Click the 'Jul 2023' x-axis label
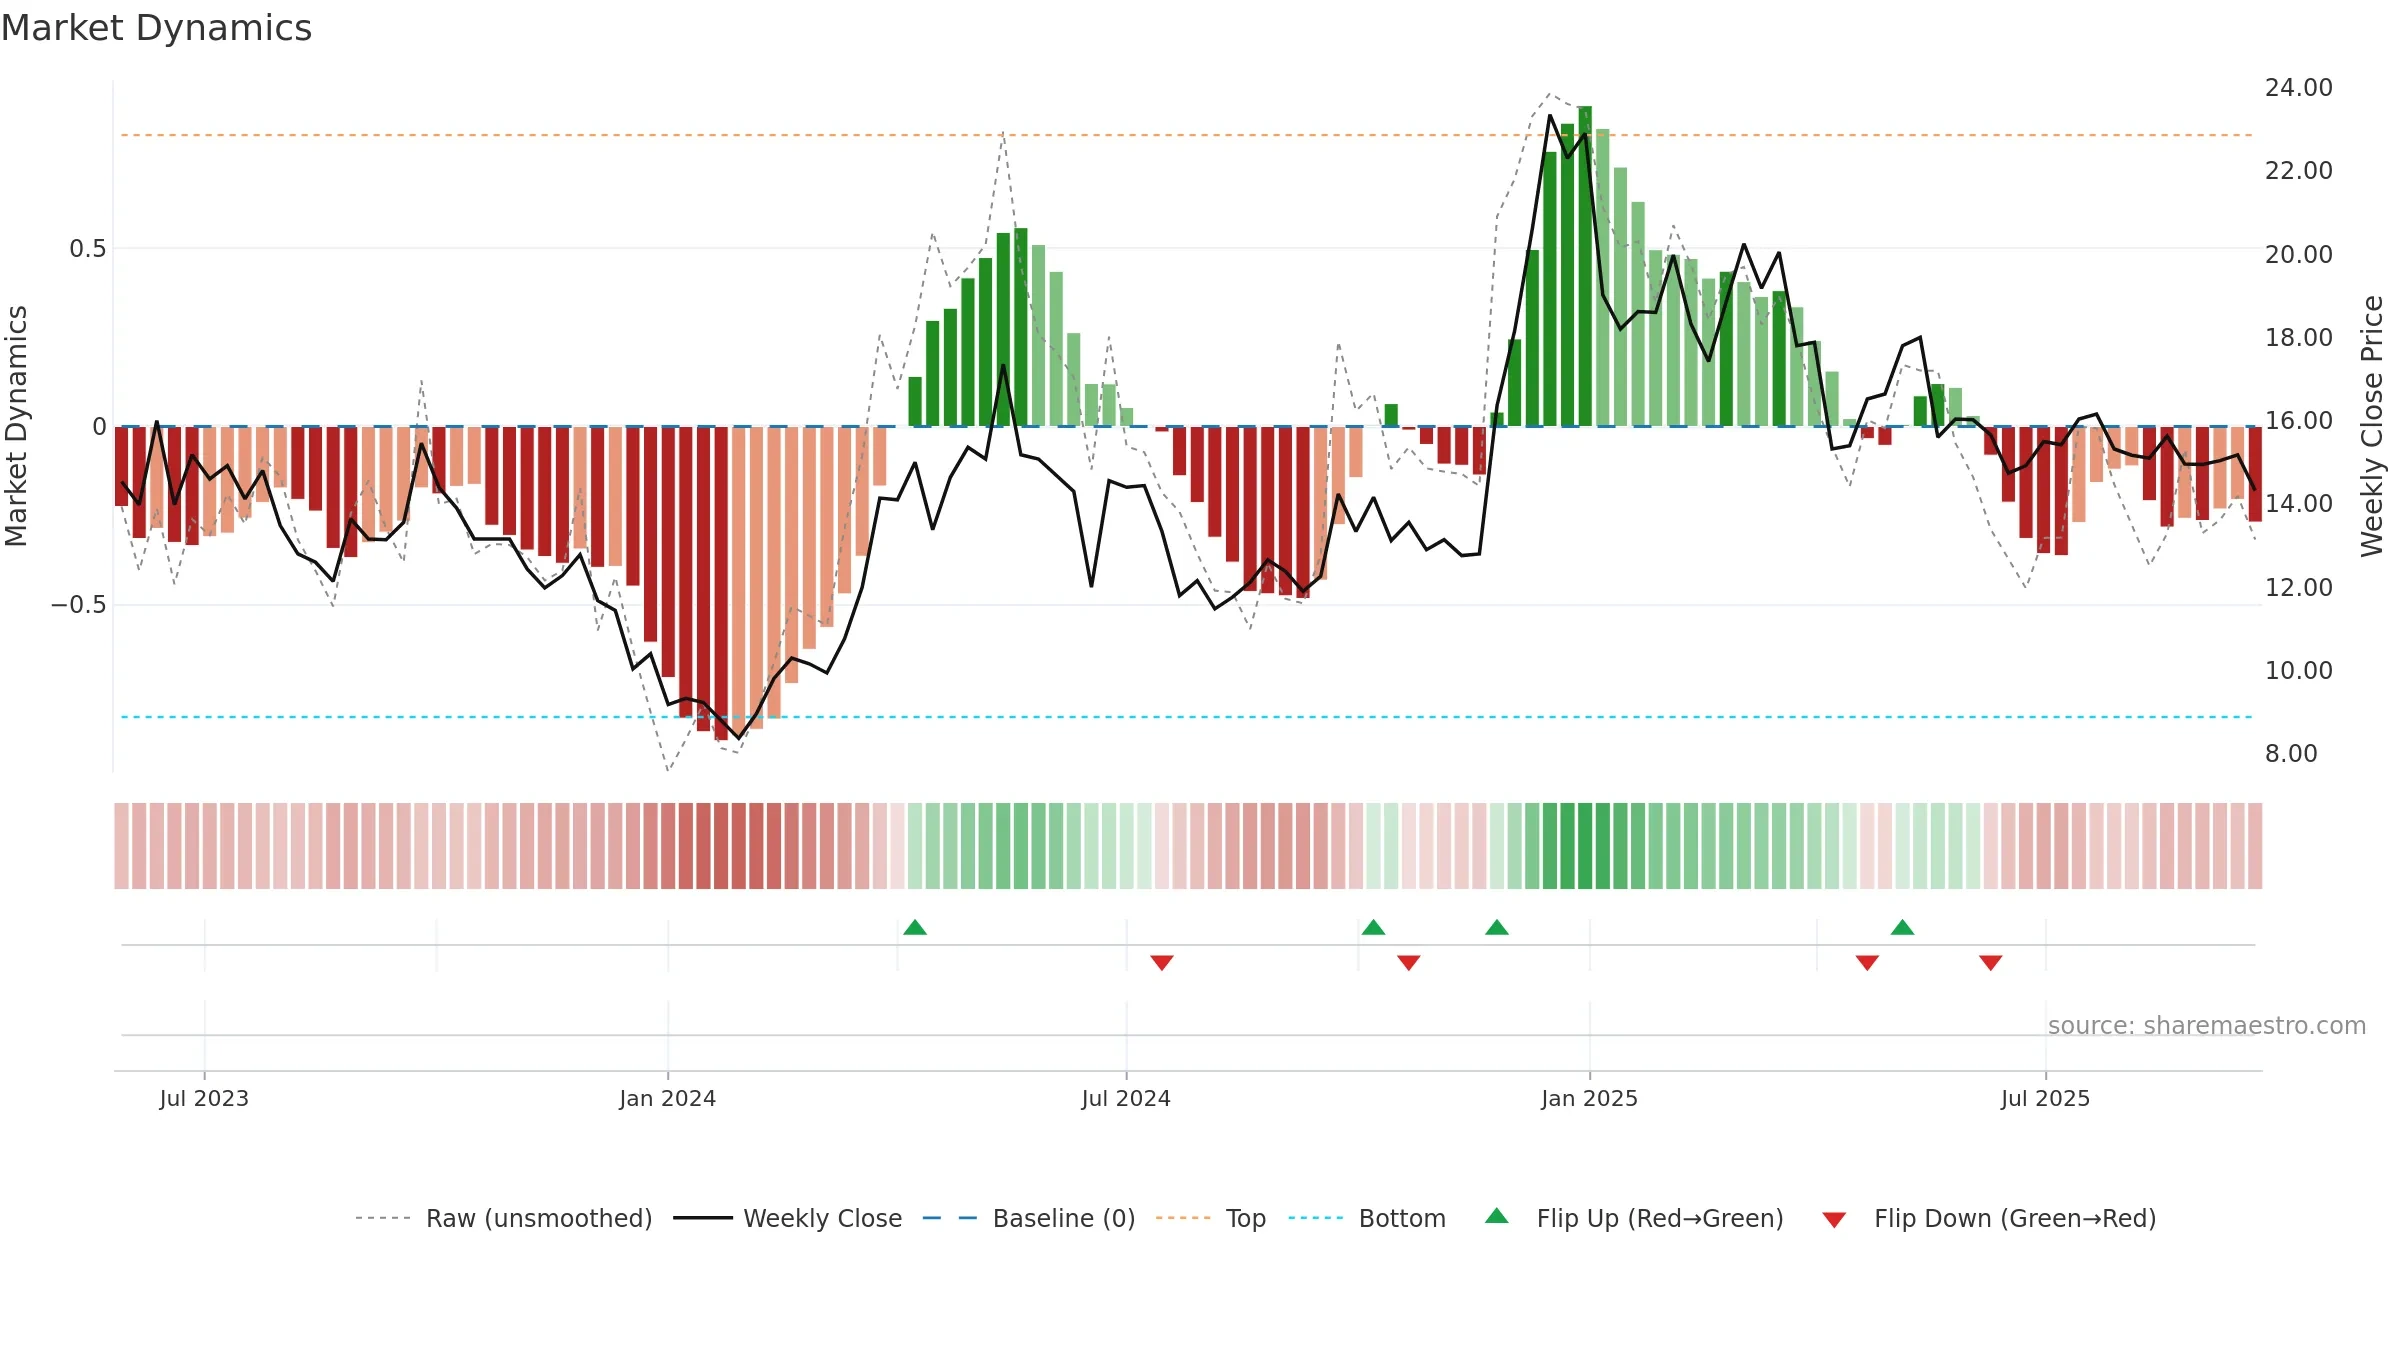This screenshot has width=2400, height=1350. [204, 1098]
